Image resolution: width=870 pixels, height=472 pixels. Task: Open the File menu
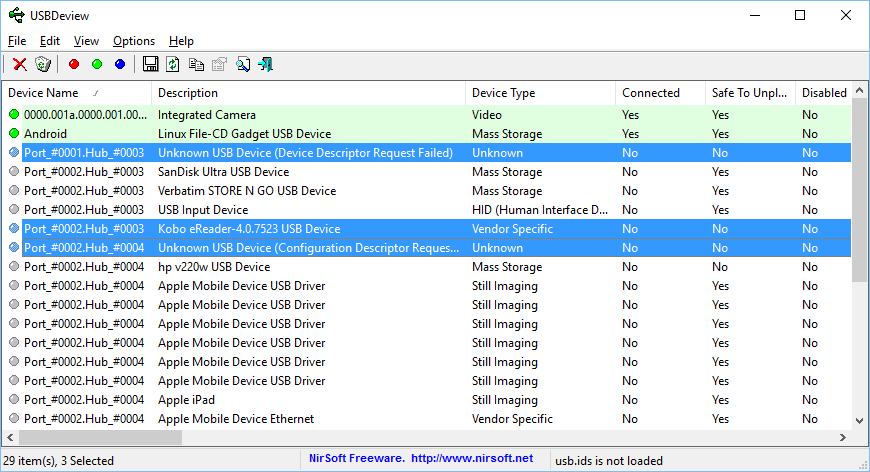[17, 41]
